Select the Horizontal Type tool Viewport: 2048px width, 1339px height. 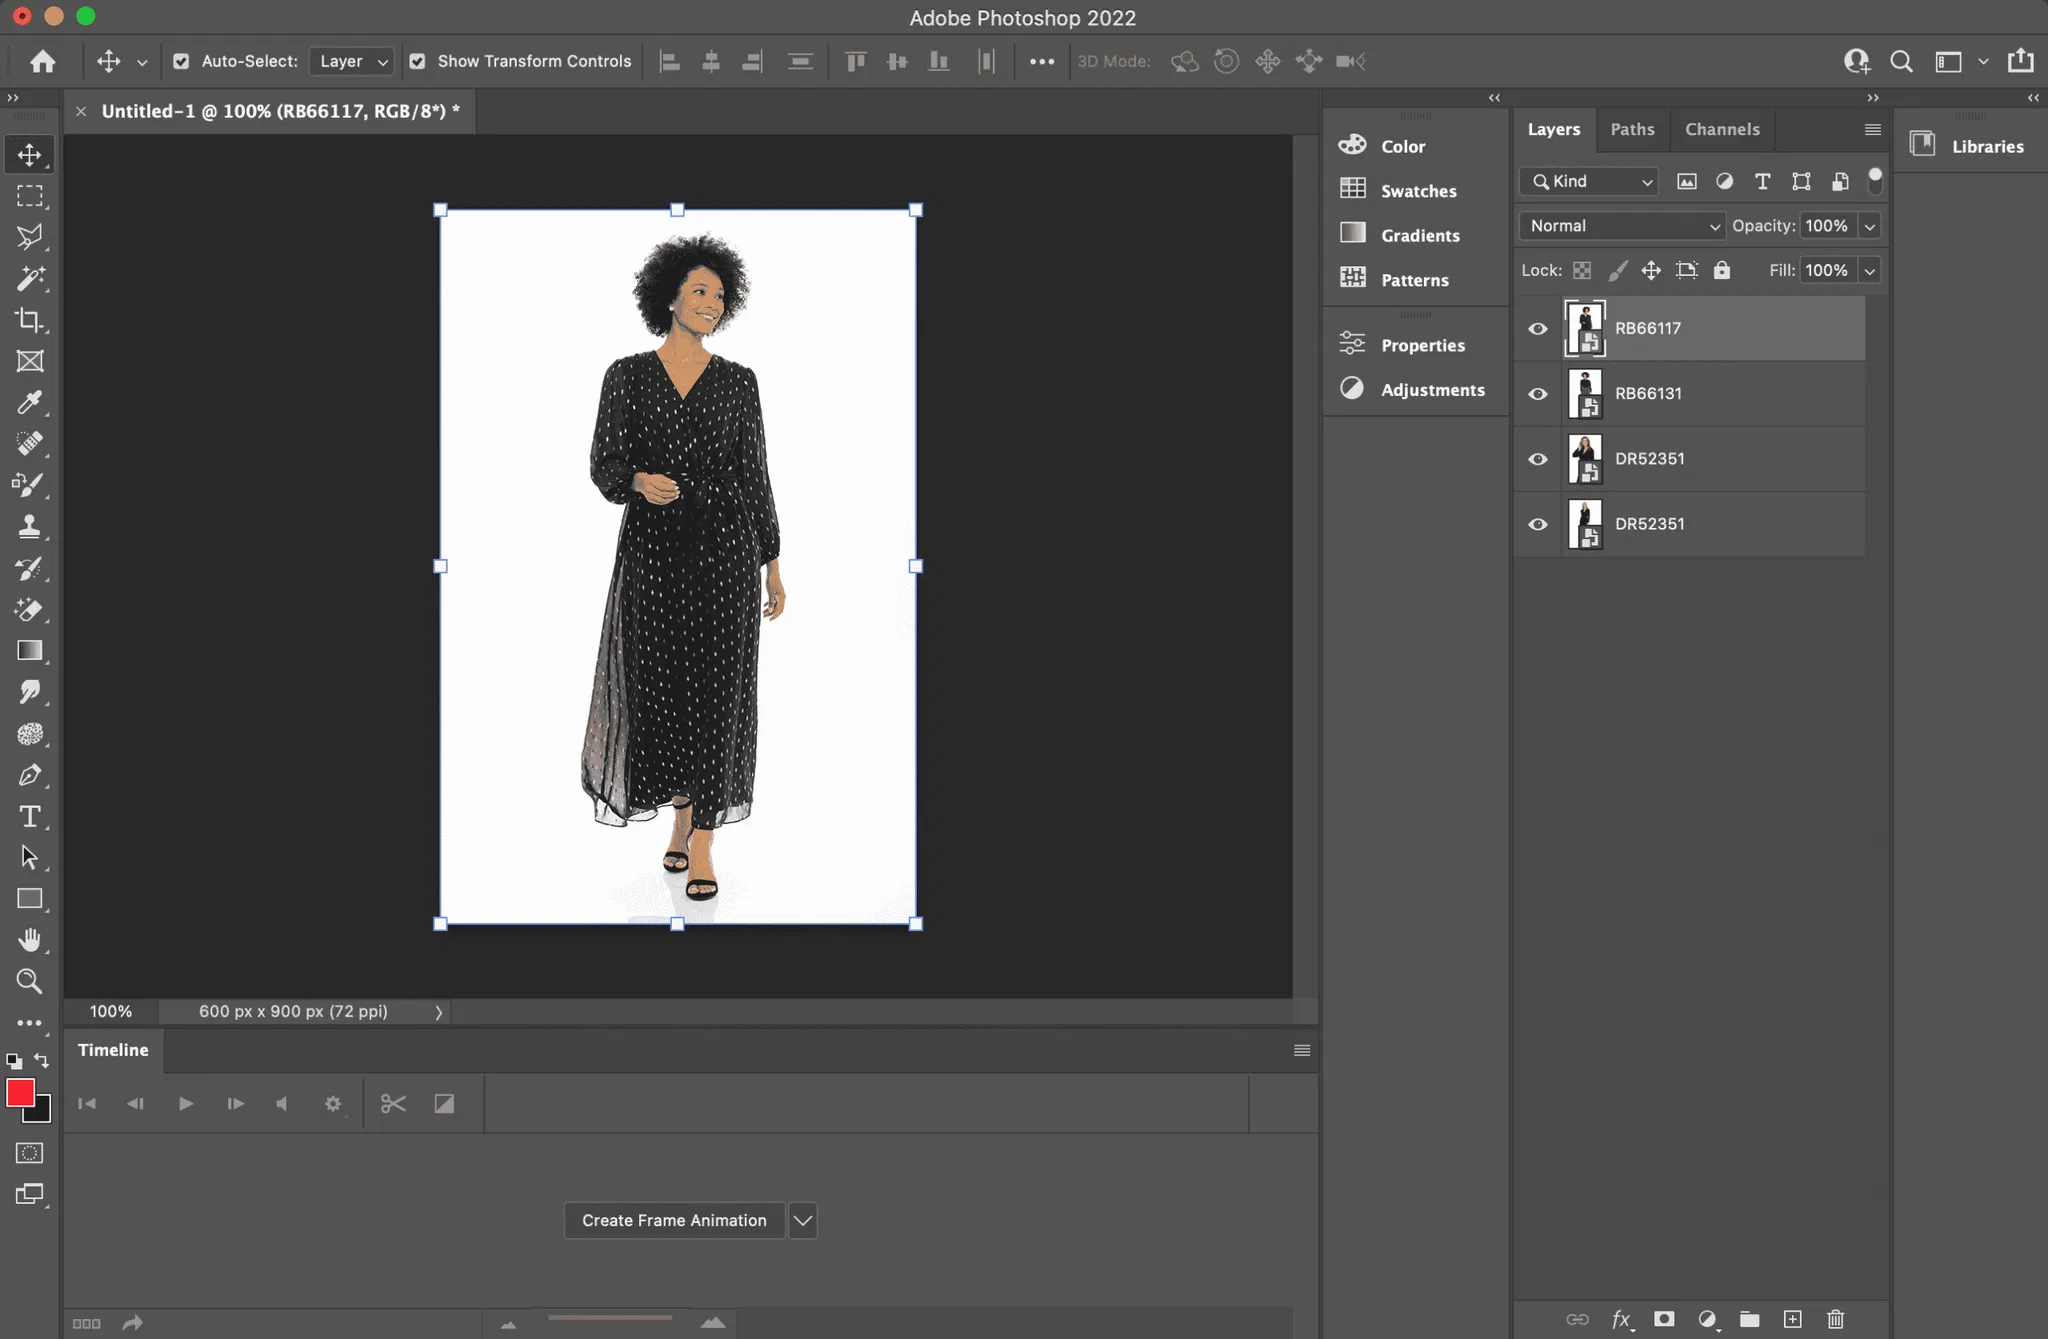pyautogui.click(x=29, y=816)
